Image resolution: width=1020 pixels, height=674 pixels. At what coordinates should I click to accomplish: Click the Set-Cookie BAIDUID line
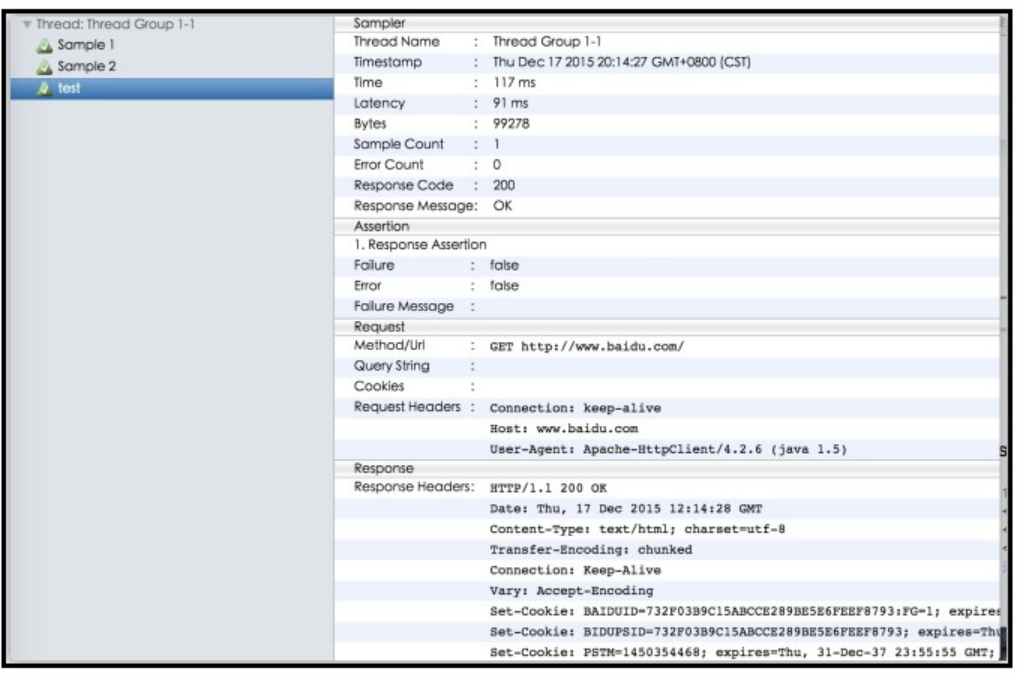[745, 612]
